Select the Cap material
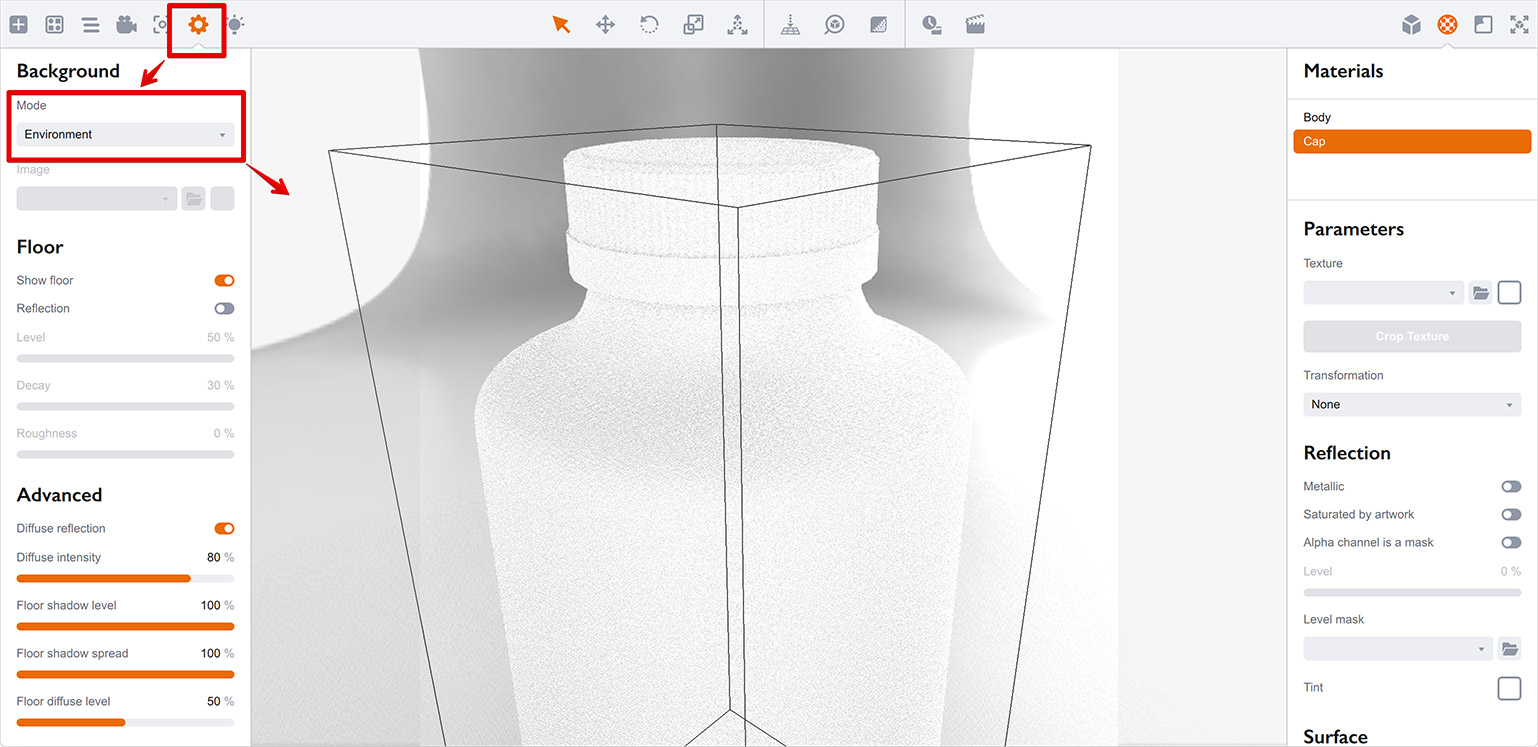 1411,142
